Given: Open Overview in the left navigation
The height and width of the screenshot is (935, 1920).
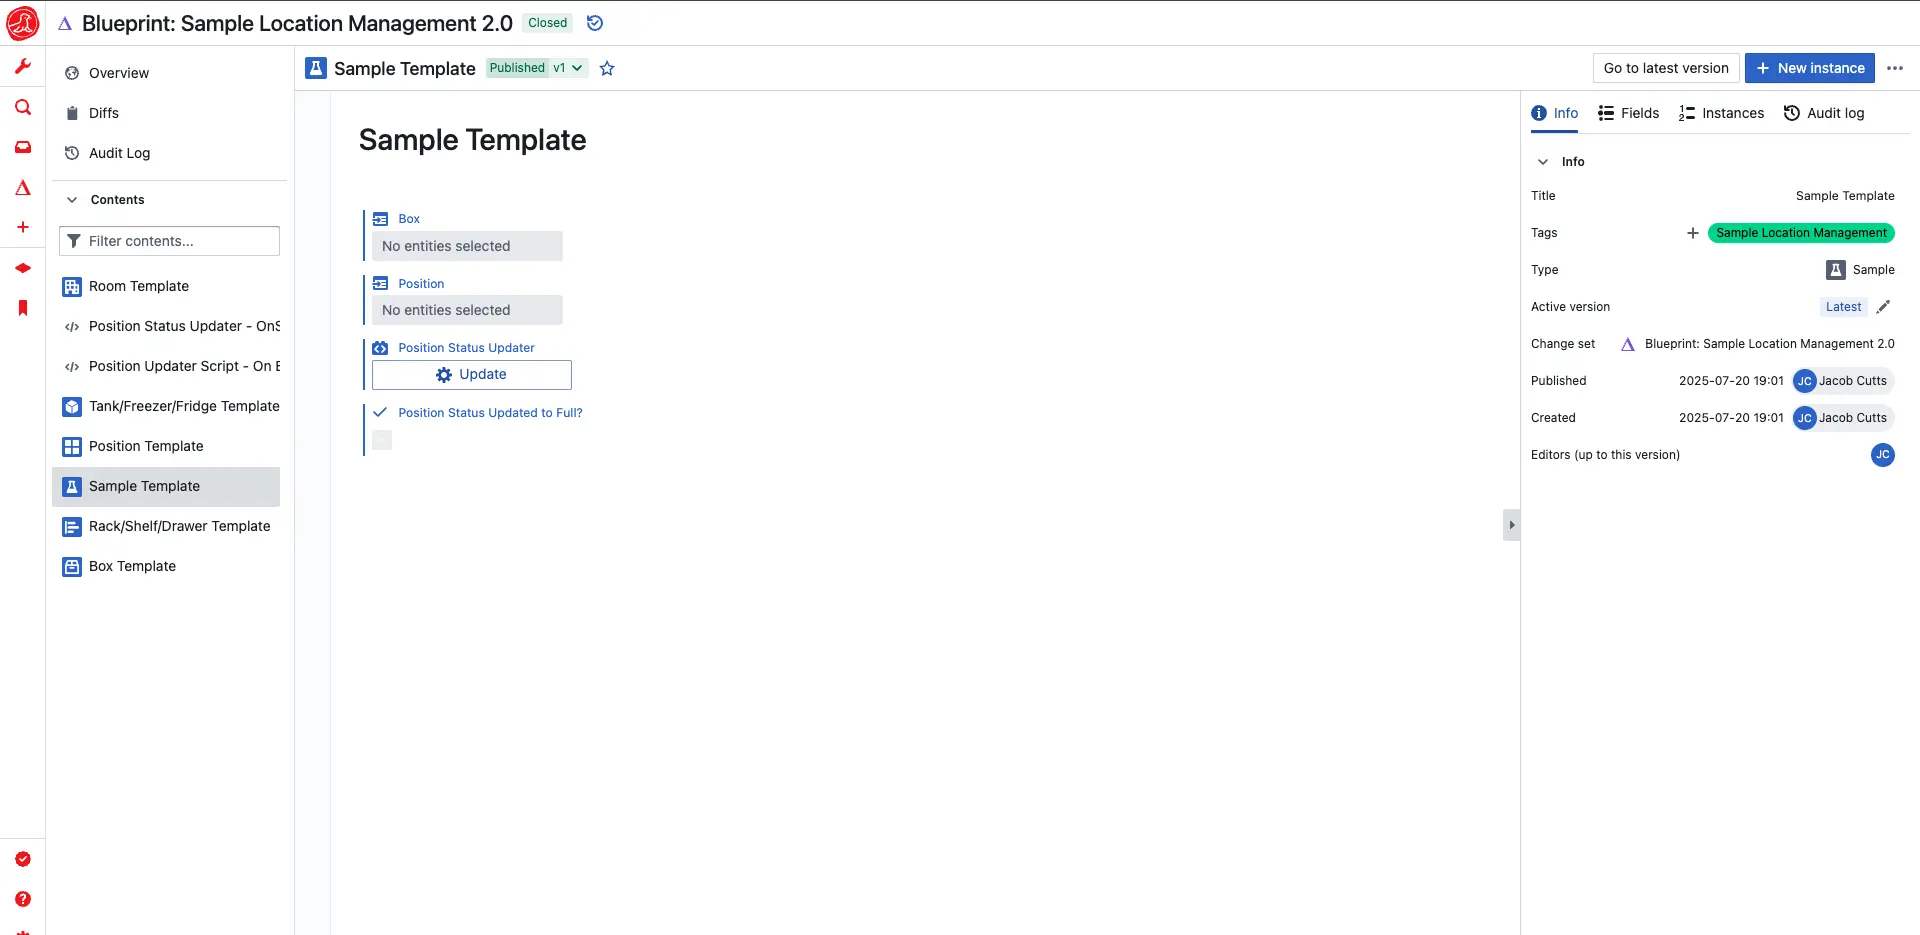Looking at the screenshot, I should click(x=166, y=73).
